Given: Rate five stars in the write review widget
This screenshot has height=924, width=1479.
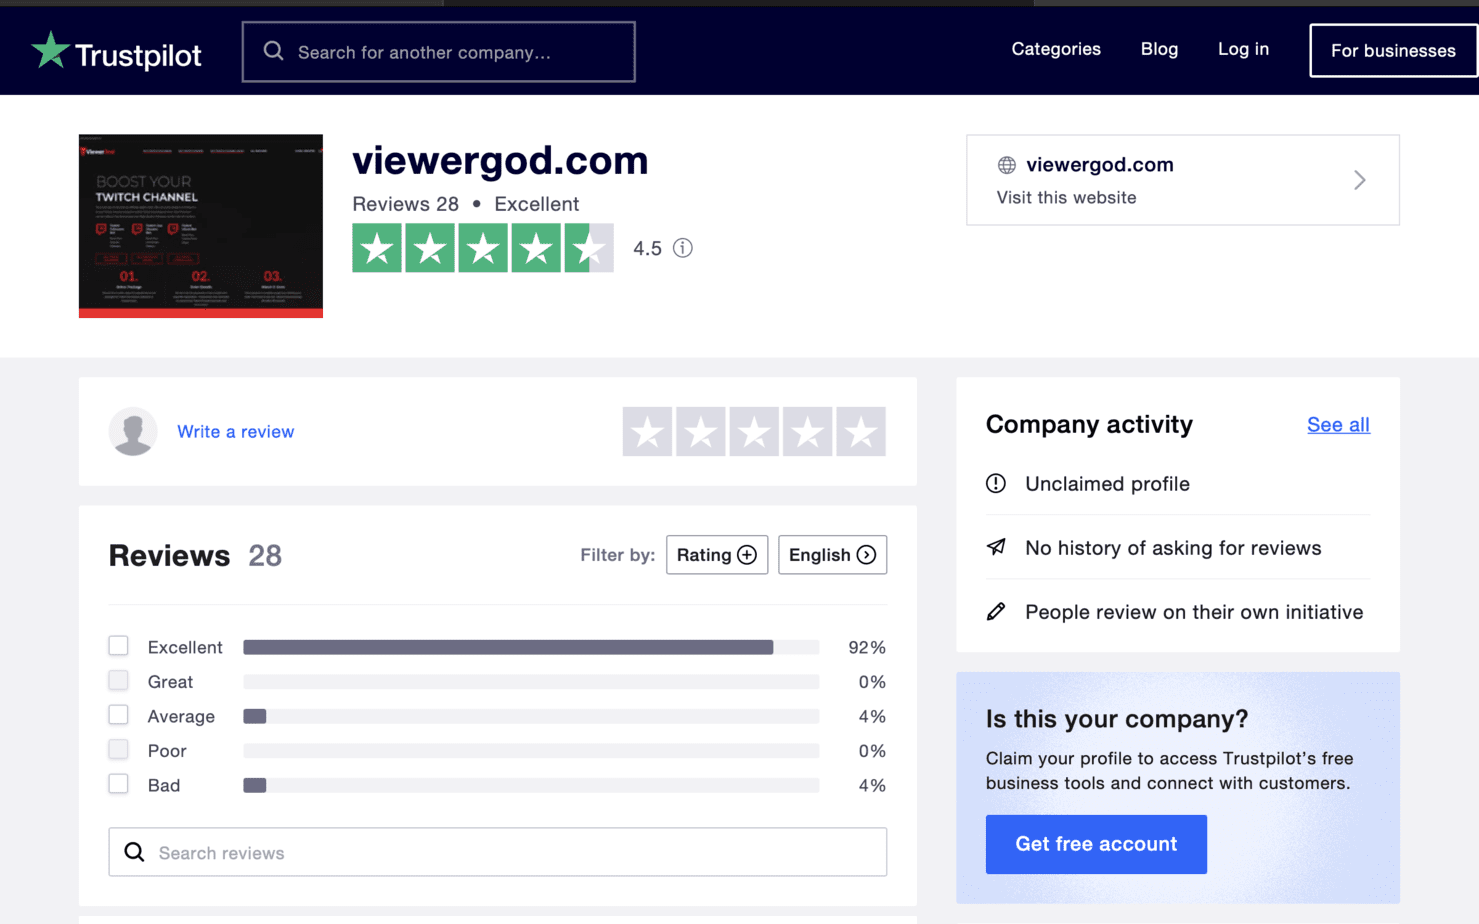Looking at the screenshot, I should [x=861, y=432].
